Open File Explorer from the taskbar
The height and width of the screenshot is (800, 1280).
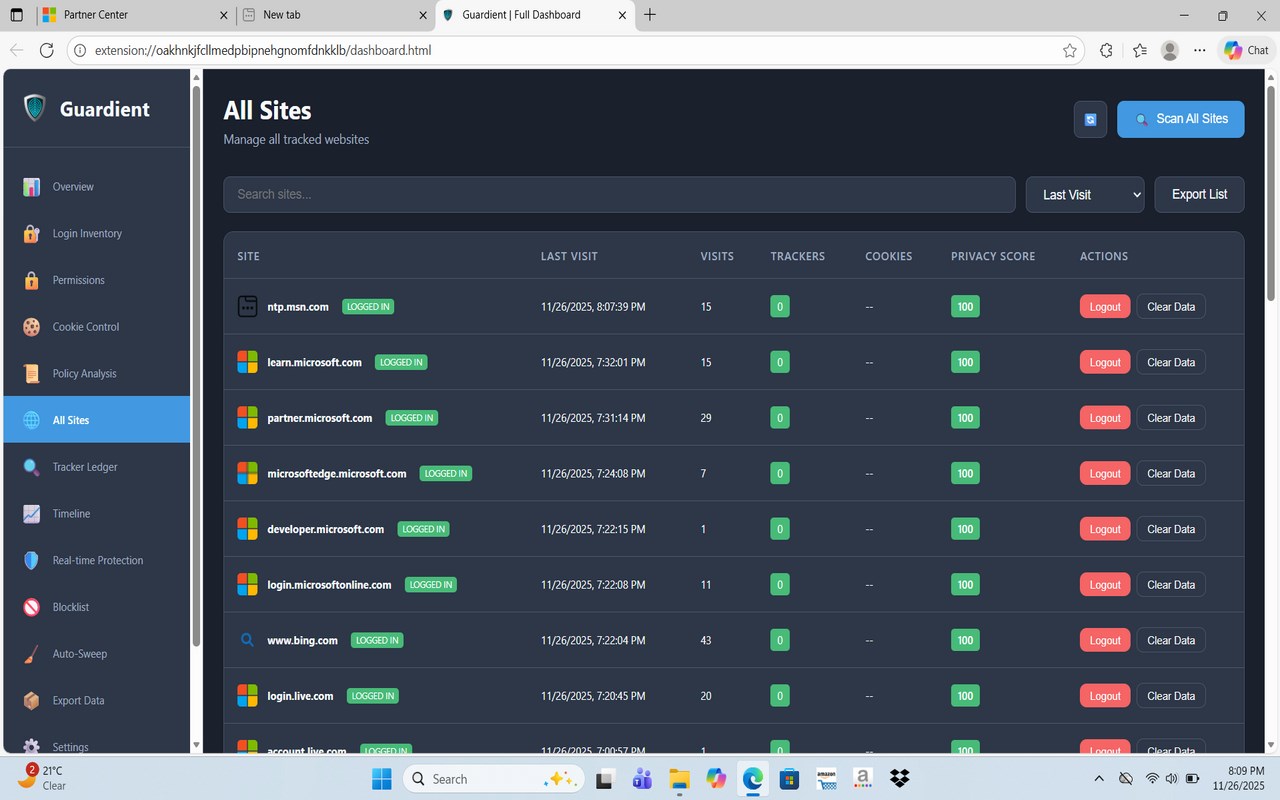(680, 779)
